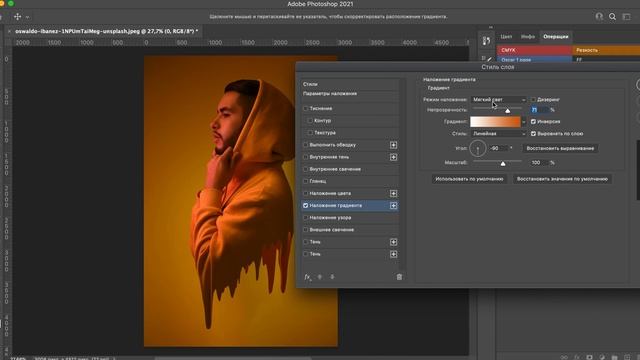The width and height of the screenshot is (640, 360).
Task: Click the fx icon in Layers panel footer
Action: coord(577,357)
